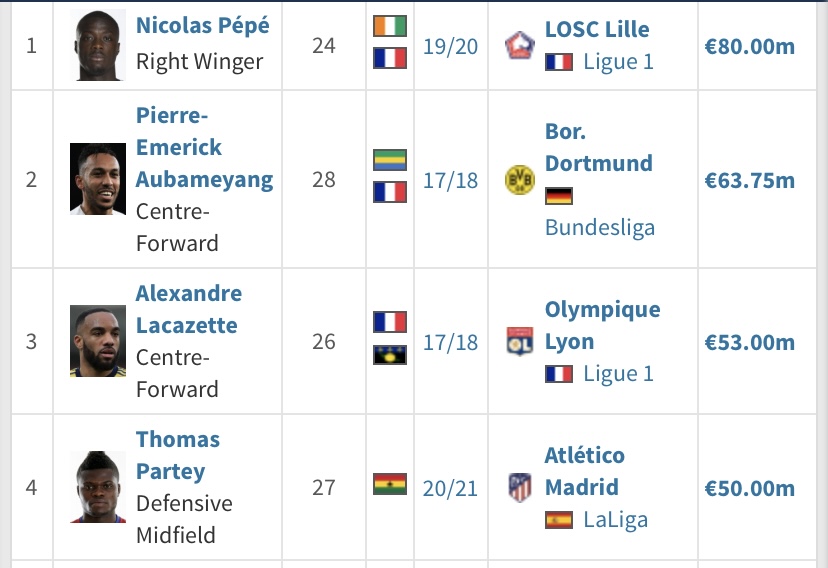Click Alexandre Lacazette's portrait thumbnail

(x=98, y=341)
